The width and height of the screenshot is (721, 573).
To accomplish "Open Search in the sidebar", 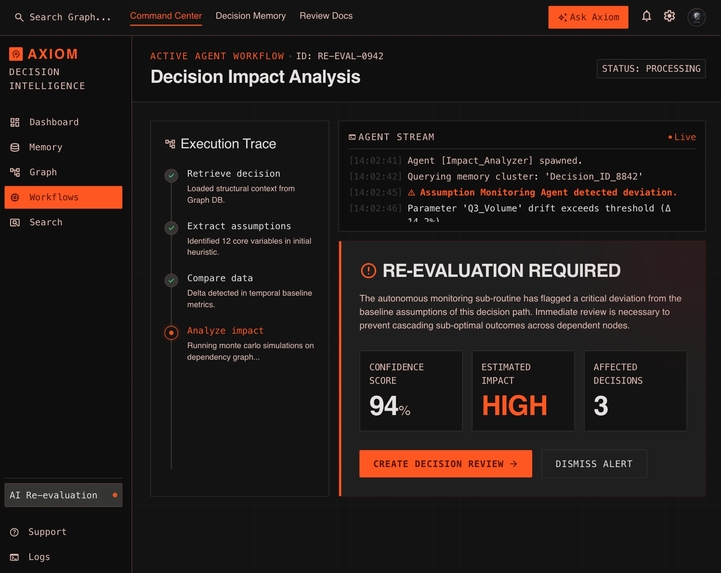I will (x=63, y=223).
